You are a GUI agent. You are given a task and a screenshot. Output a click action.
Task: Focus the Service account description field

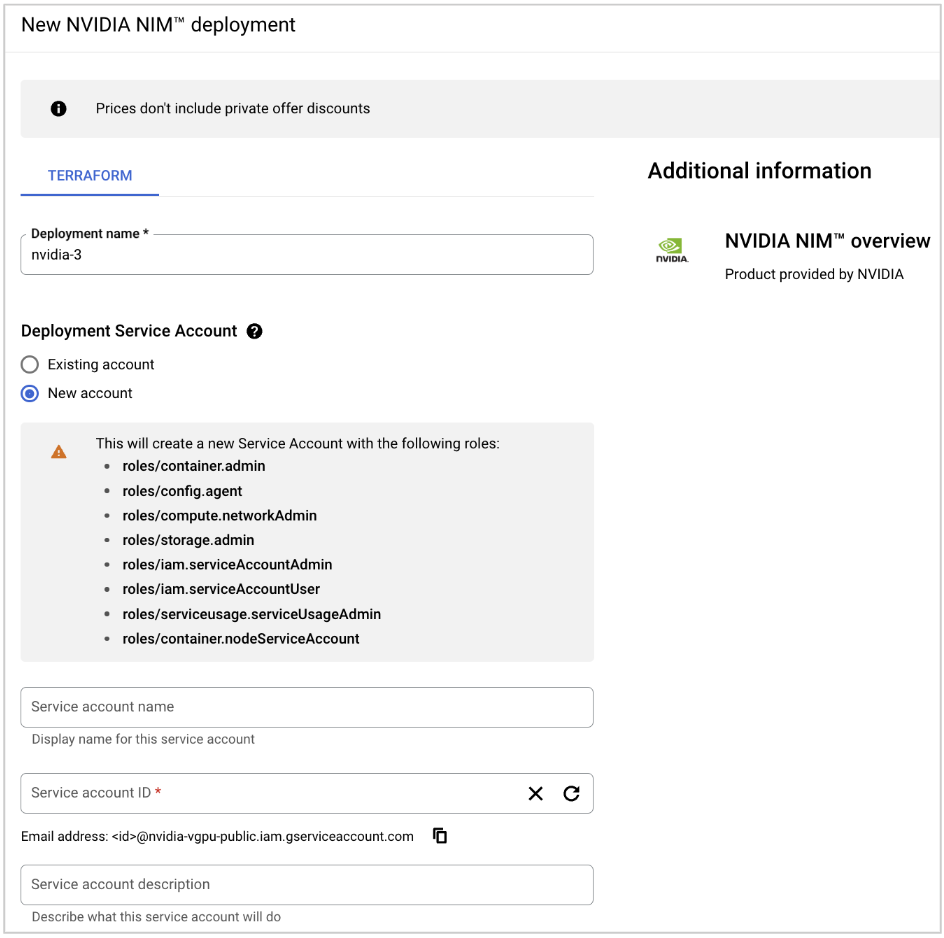[306, 885]
